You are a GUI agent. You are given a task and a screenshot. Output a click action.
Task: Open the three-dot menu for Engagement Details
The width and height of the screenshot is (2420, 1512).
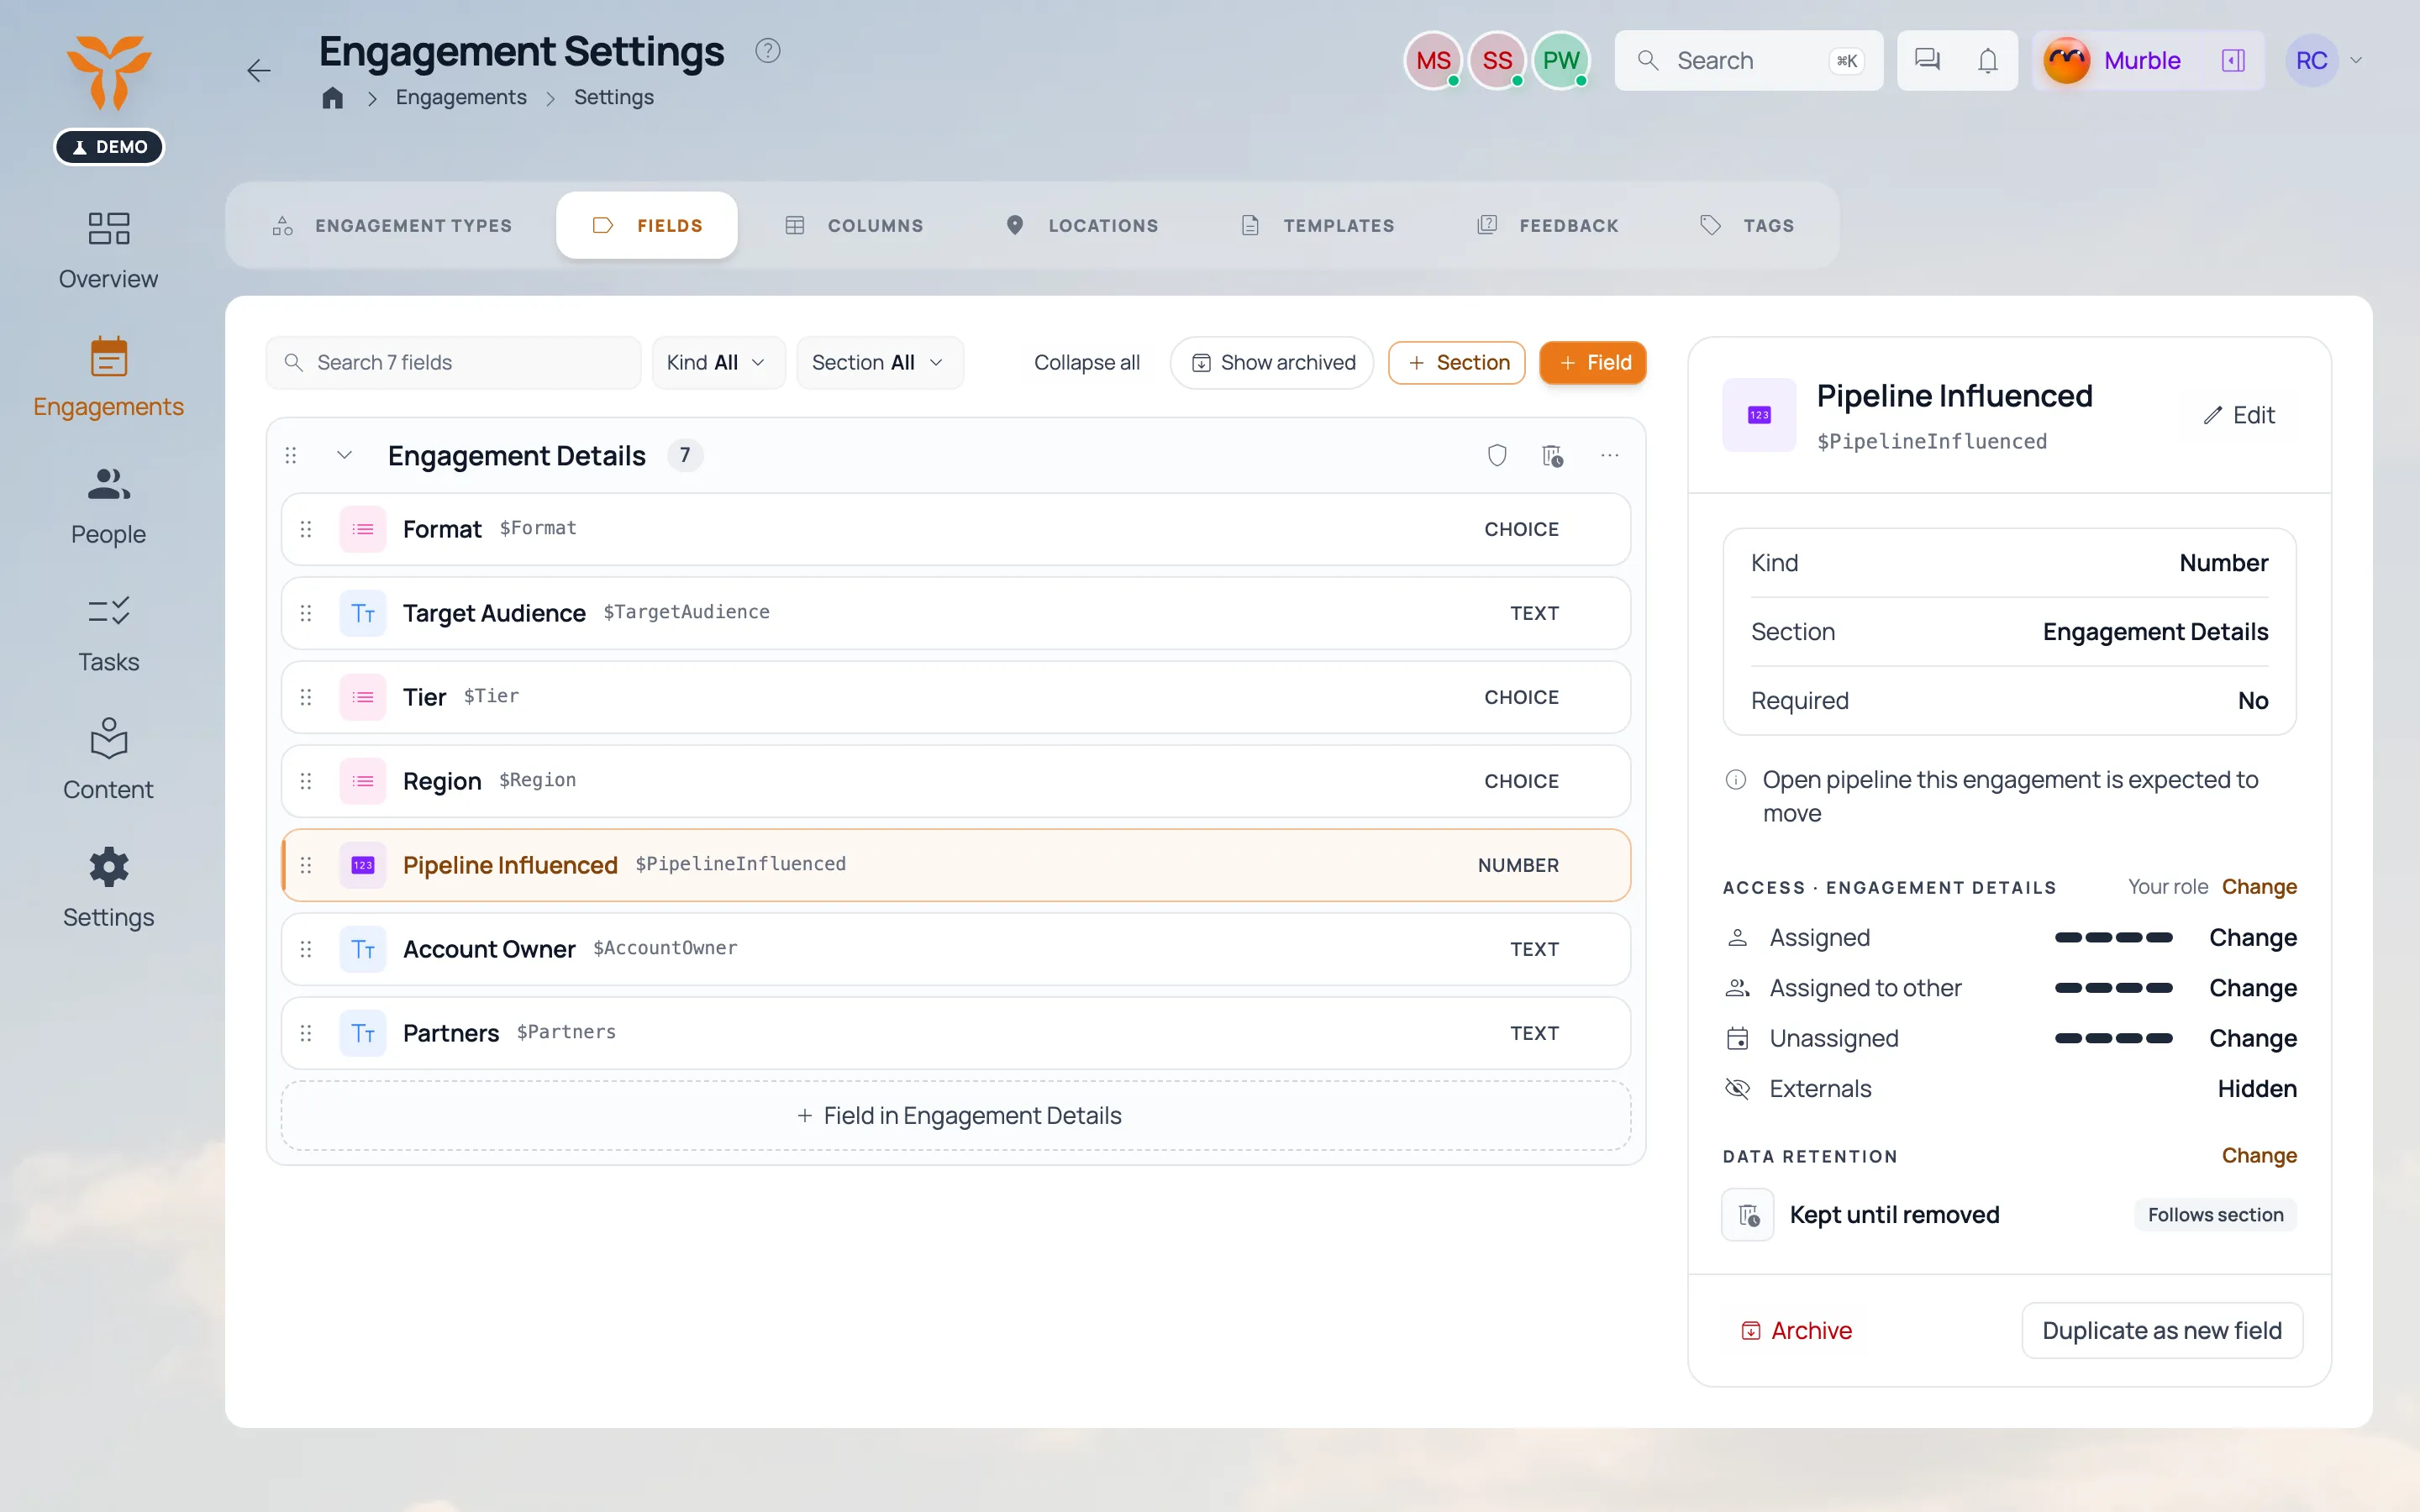point(1609,456)
